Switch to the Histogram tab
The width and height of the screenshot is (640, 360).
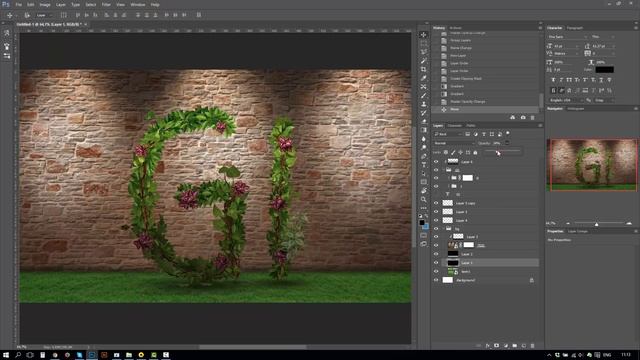[x=576, y=109]
